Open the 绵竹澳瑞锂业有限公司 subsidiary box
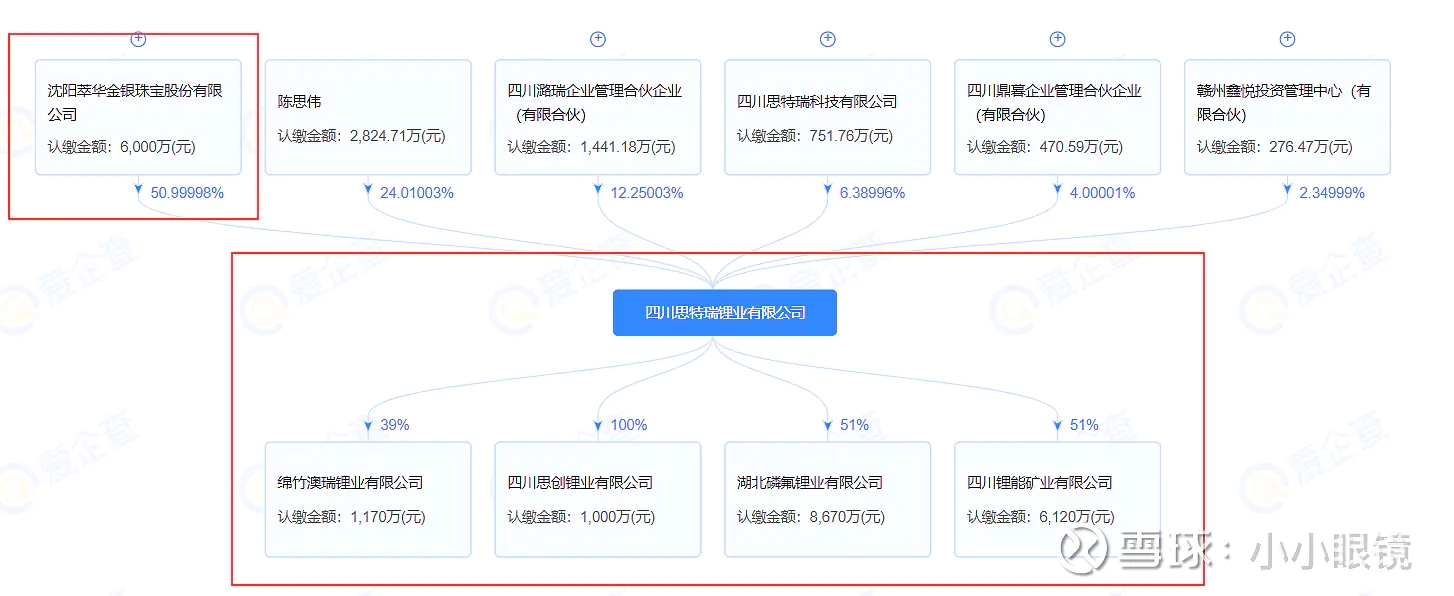Screen dimensions: 1454x596 [x=368, y=499]
